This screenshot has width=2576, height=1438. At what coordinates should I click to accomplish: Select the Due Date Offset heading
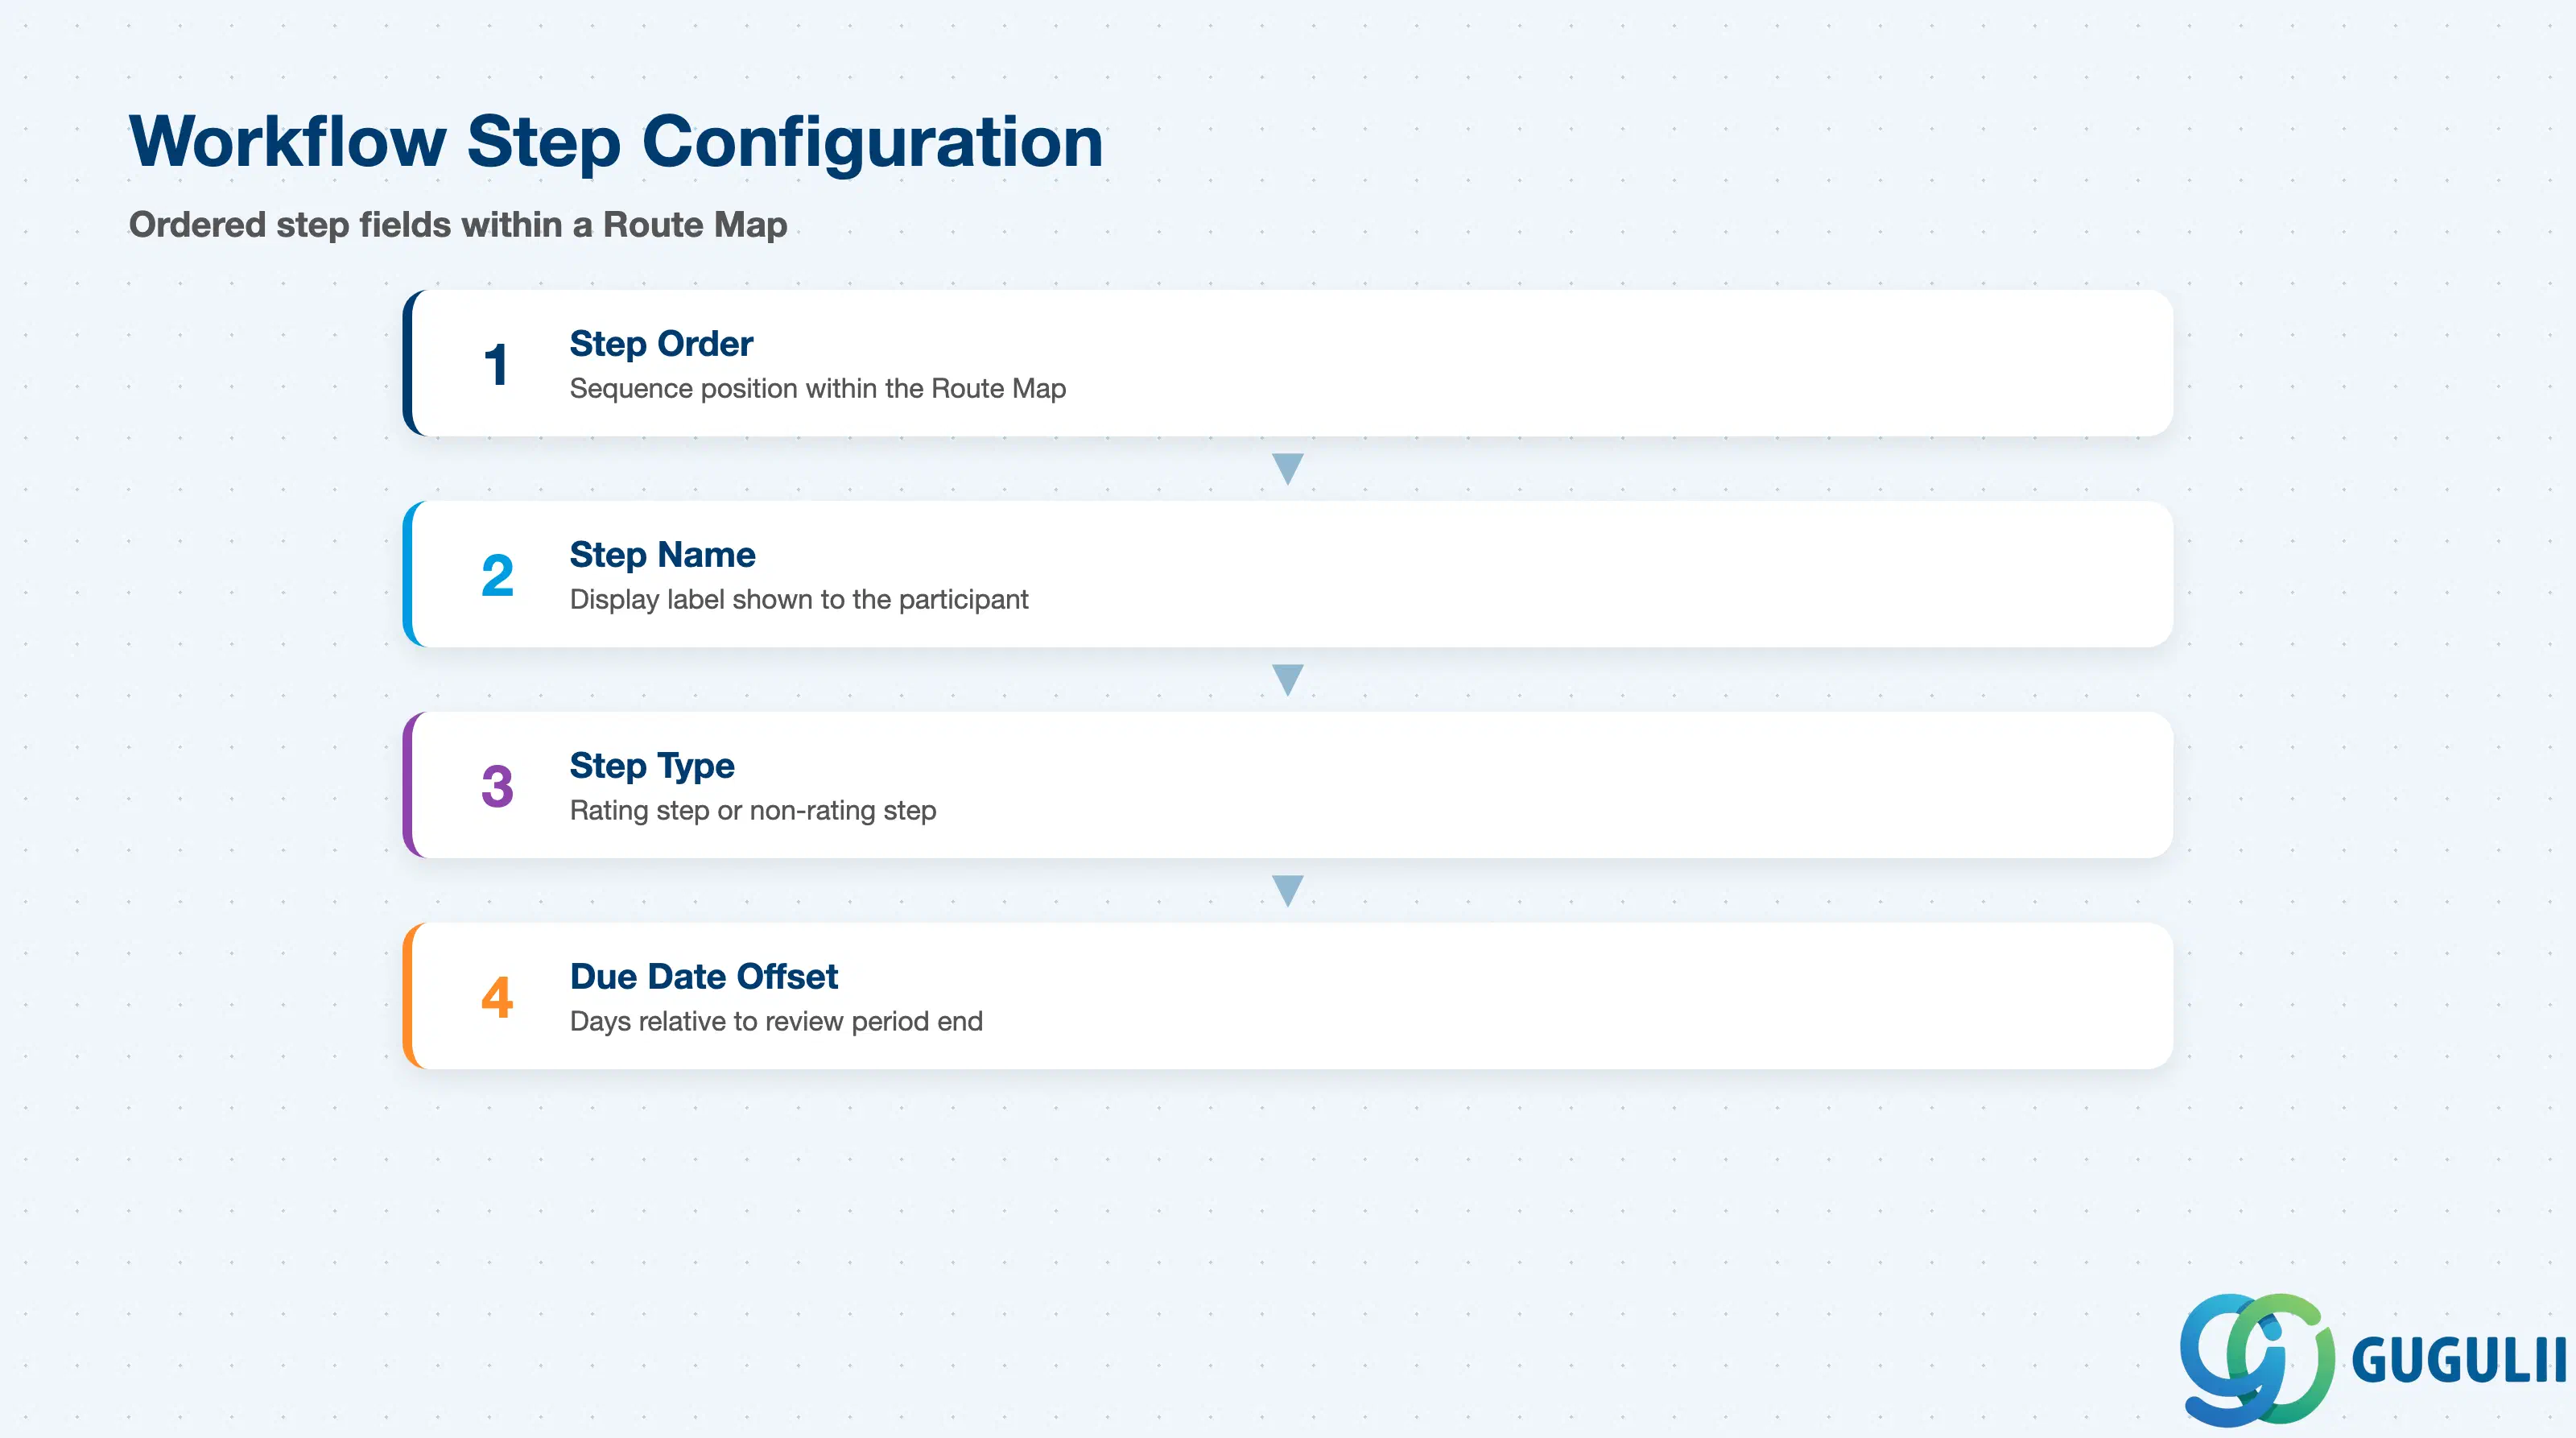pos(704,976)
